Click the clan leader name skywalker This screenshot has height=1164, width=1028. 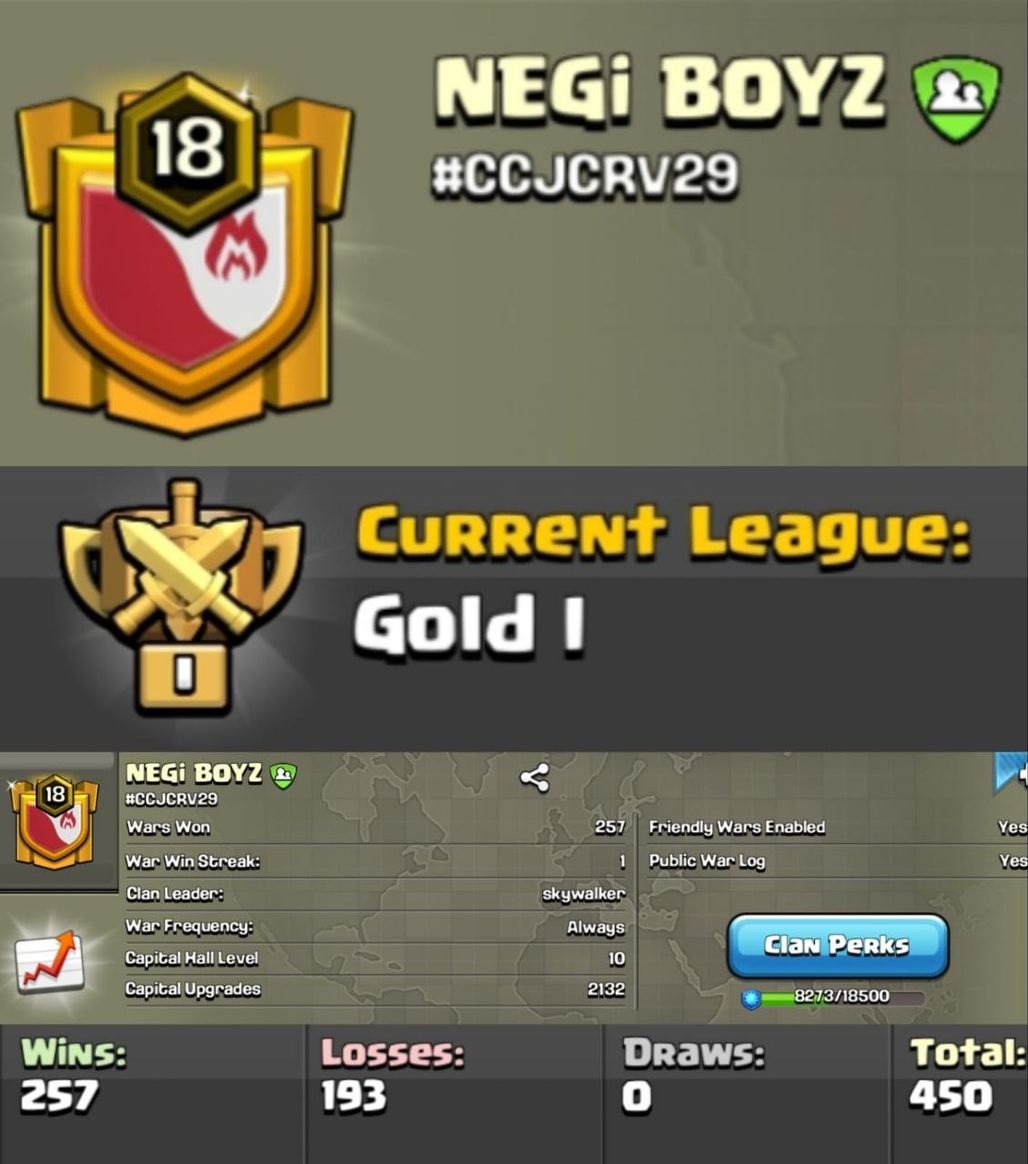[x=583, y=893]
